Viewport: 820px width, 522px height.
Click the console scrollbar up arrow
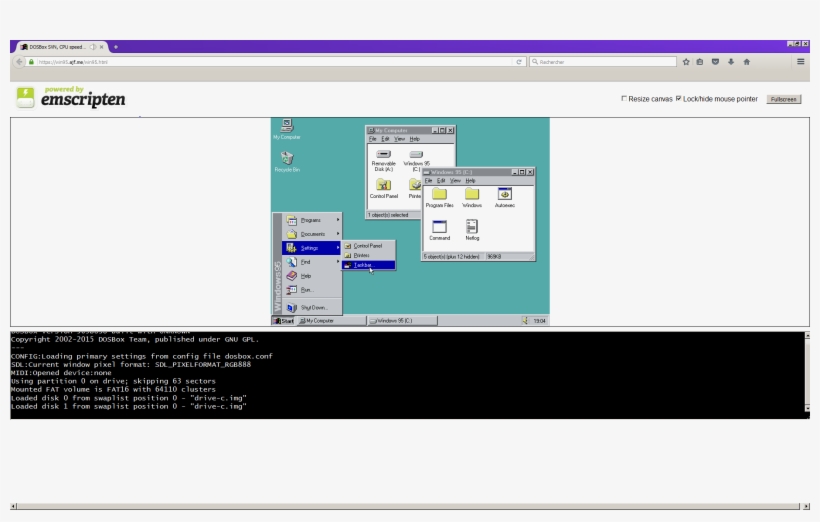tap(807, 335)
